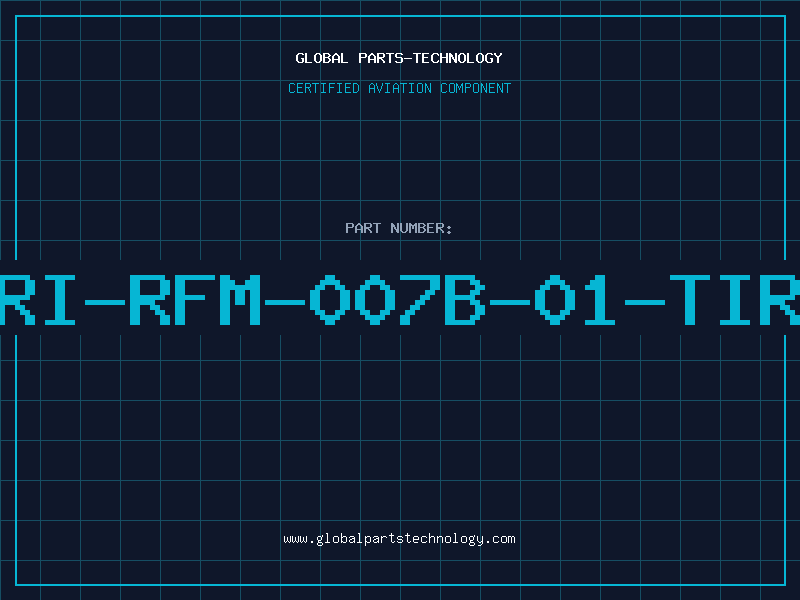The width and height of the screenshot is (800, 600).
Task: Open the www.globalpartstechnology.com link
Action: [x=399, y=539]
